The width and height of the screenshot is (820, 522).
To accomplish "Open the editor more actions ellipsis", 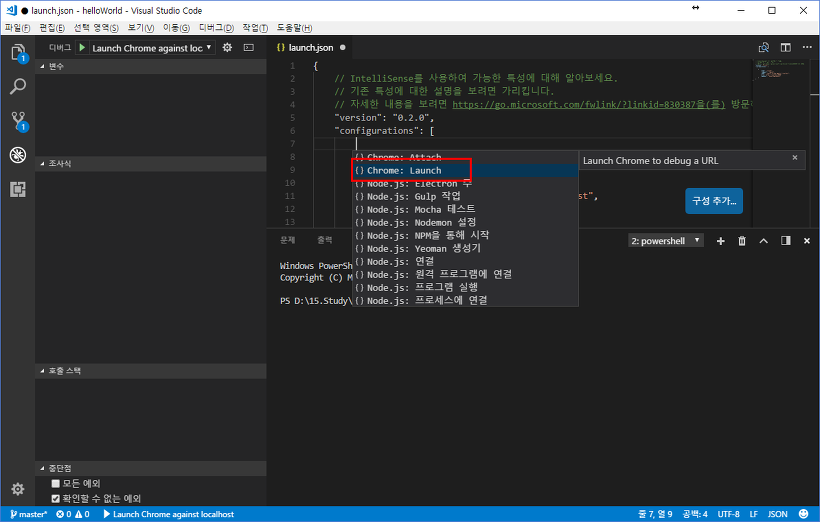I will click(807, 48).
